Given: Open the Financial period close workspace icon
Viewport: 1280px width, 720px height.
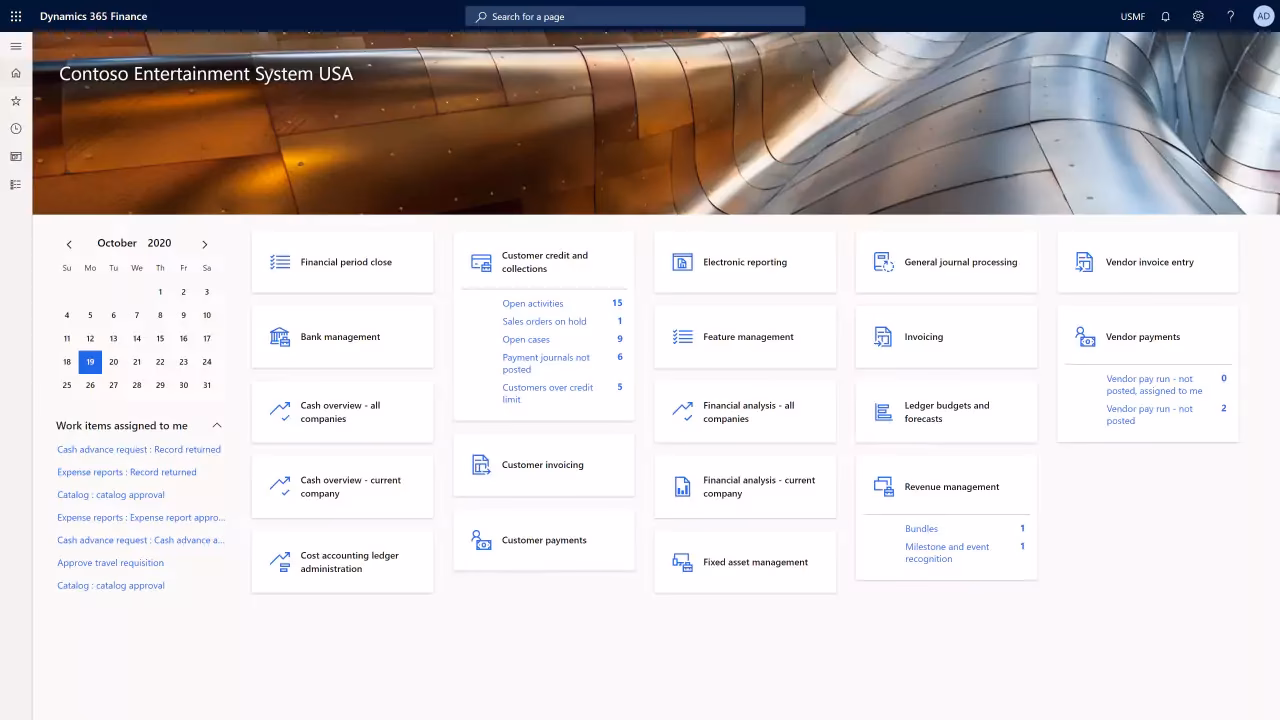Looking at the screenshot, I should (282, 261).
